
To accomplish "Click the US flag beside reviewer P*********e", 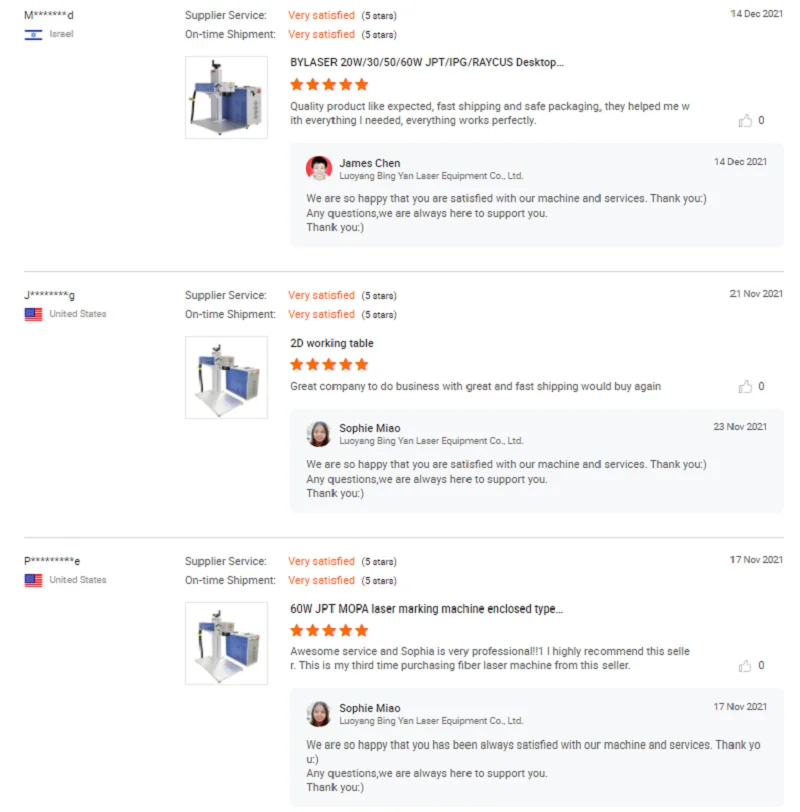I will click(33, 580).
